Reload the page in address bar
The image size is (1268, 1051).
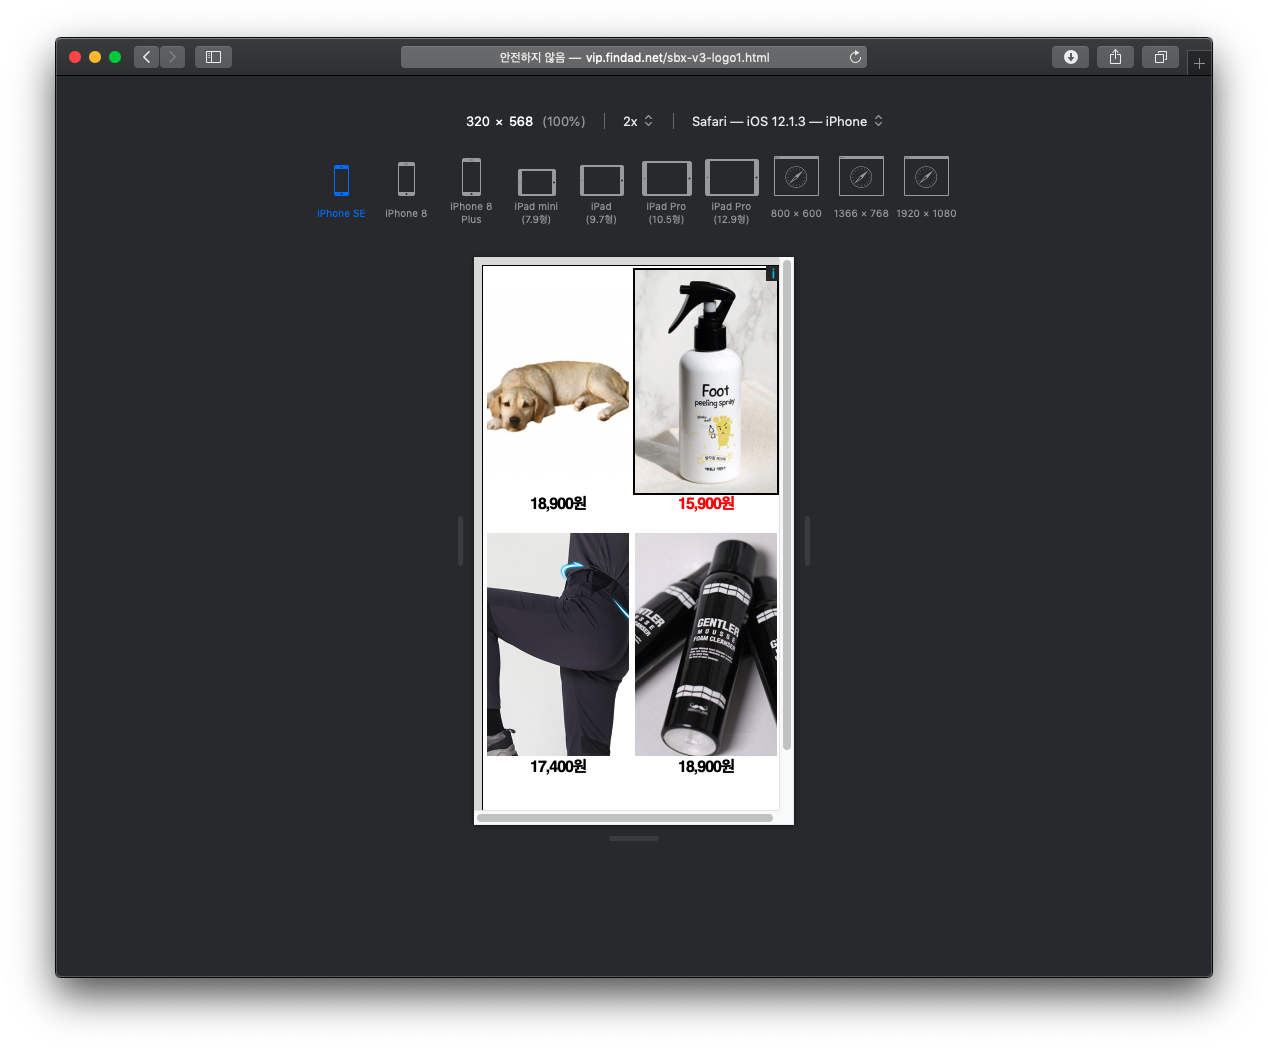pyautogui.click(x=855, y=57)
